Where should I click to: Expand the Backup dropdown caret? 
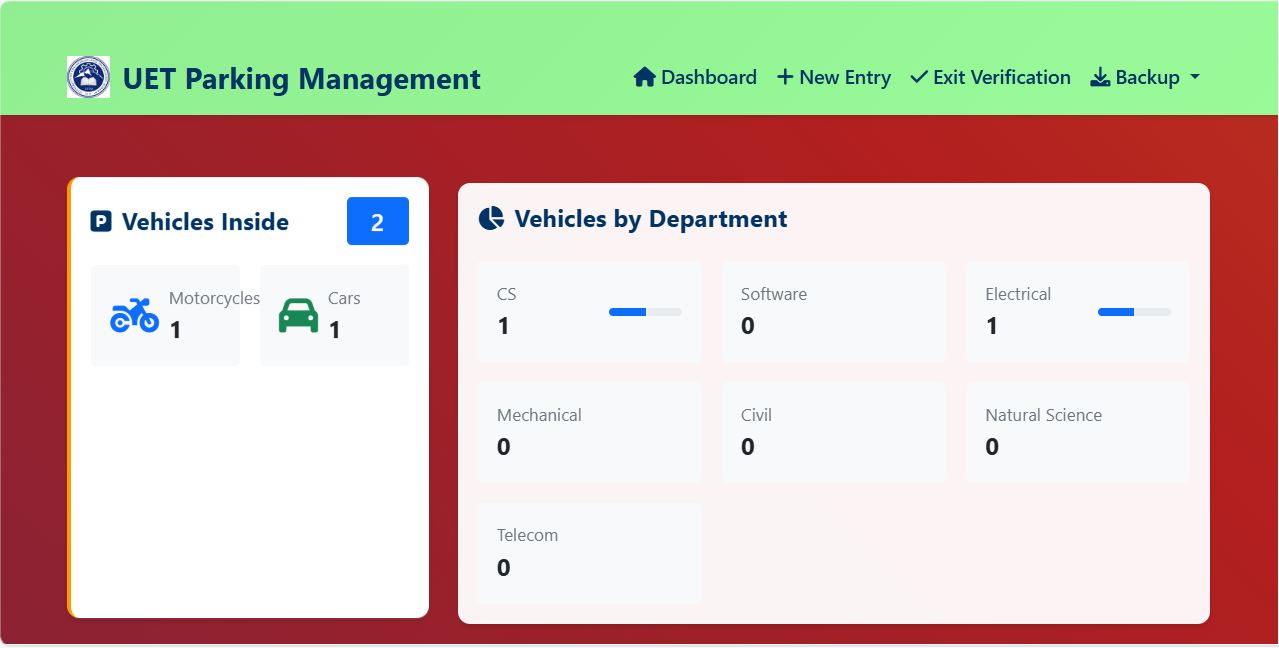[1195, 77]
